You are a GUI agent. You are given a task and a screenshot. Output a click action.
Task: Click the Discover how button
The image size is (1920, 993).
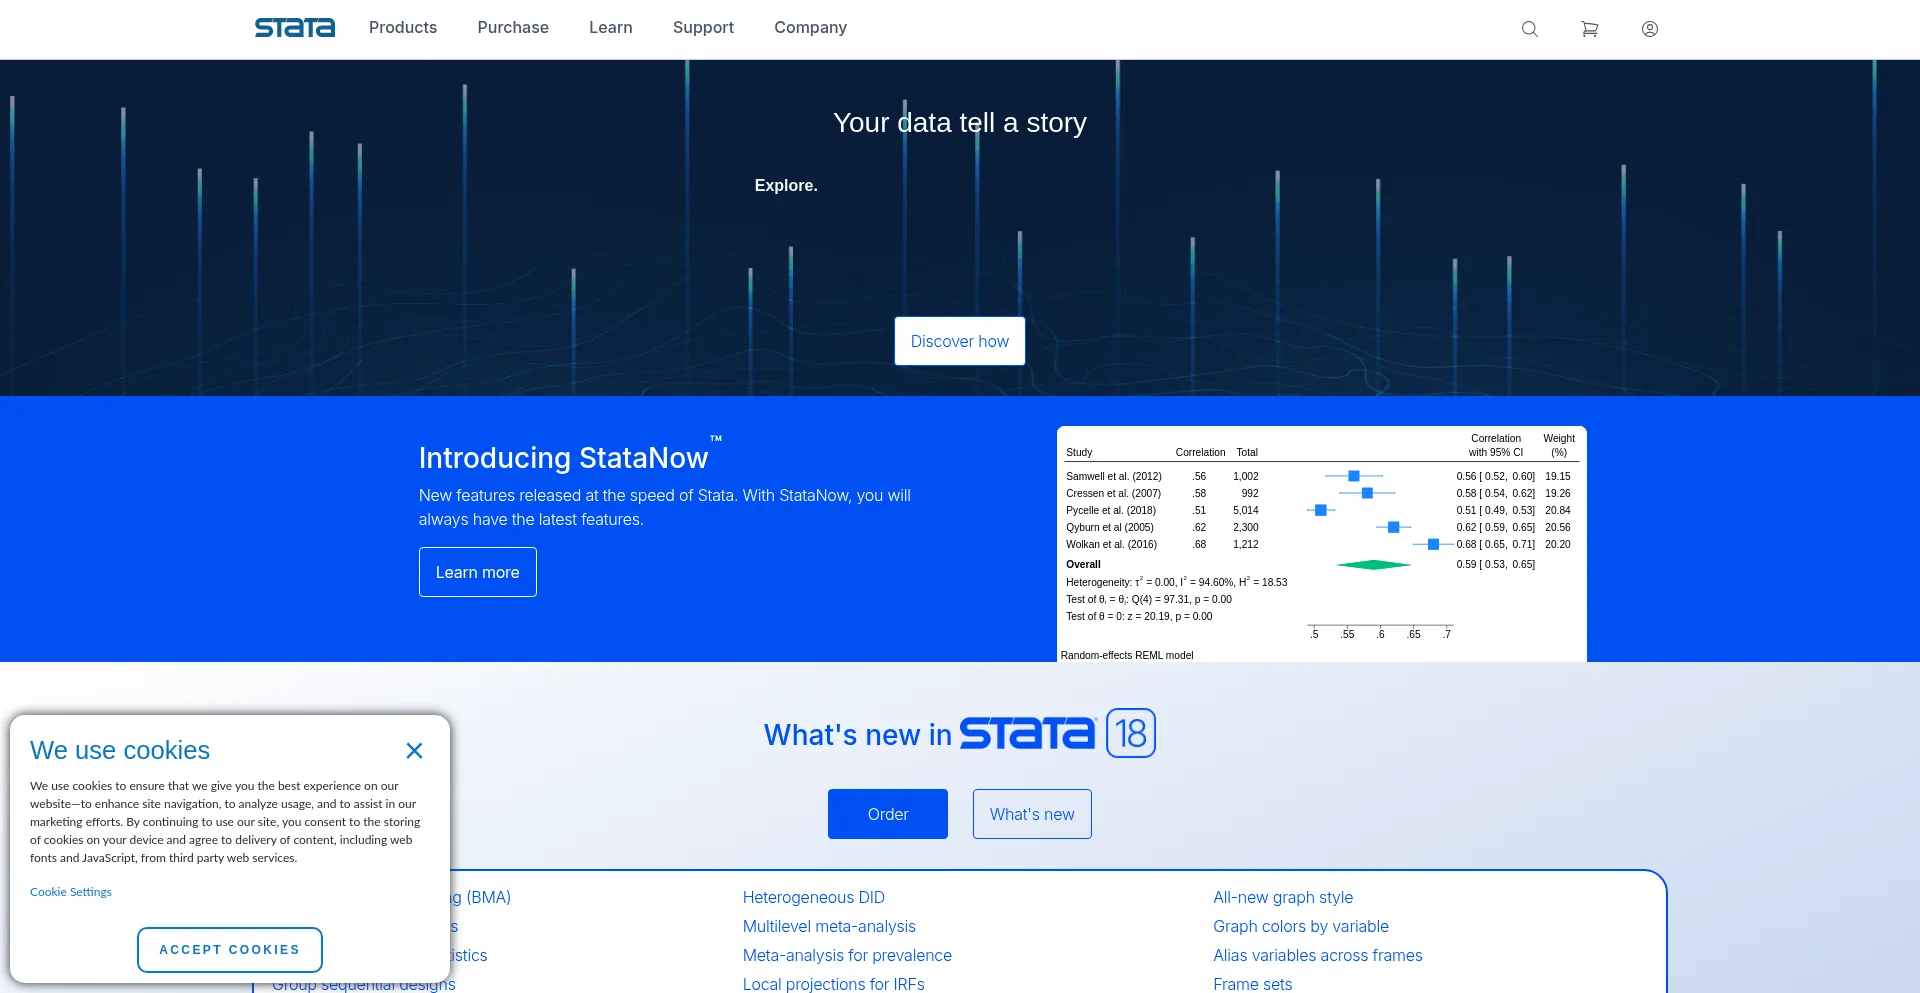point(960,341)
